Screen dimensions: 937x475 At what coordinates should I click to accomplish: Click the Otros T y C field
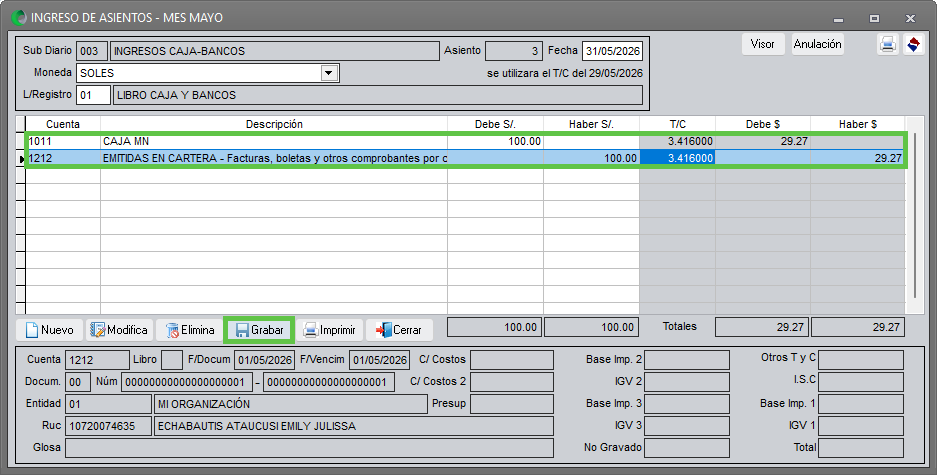tap(861, 360)
